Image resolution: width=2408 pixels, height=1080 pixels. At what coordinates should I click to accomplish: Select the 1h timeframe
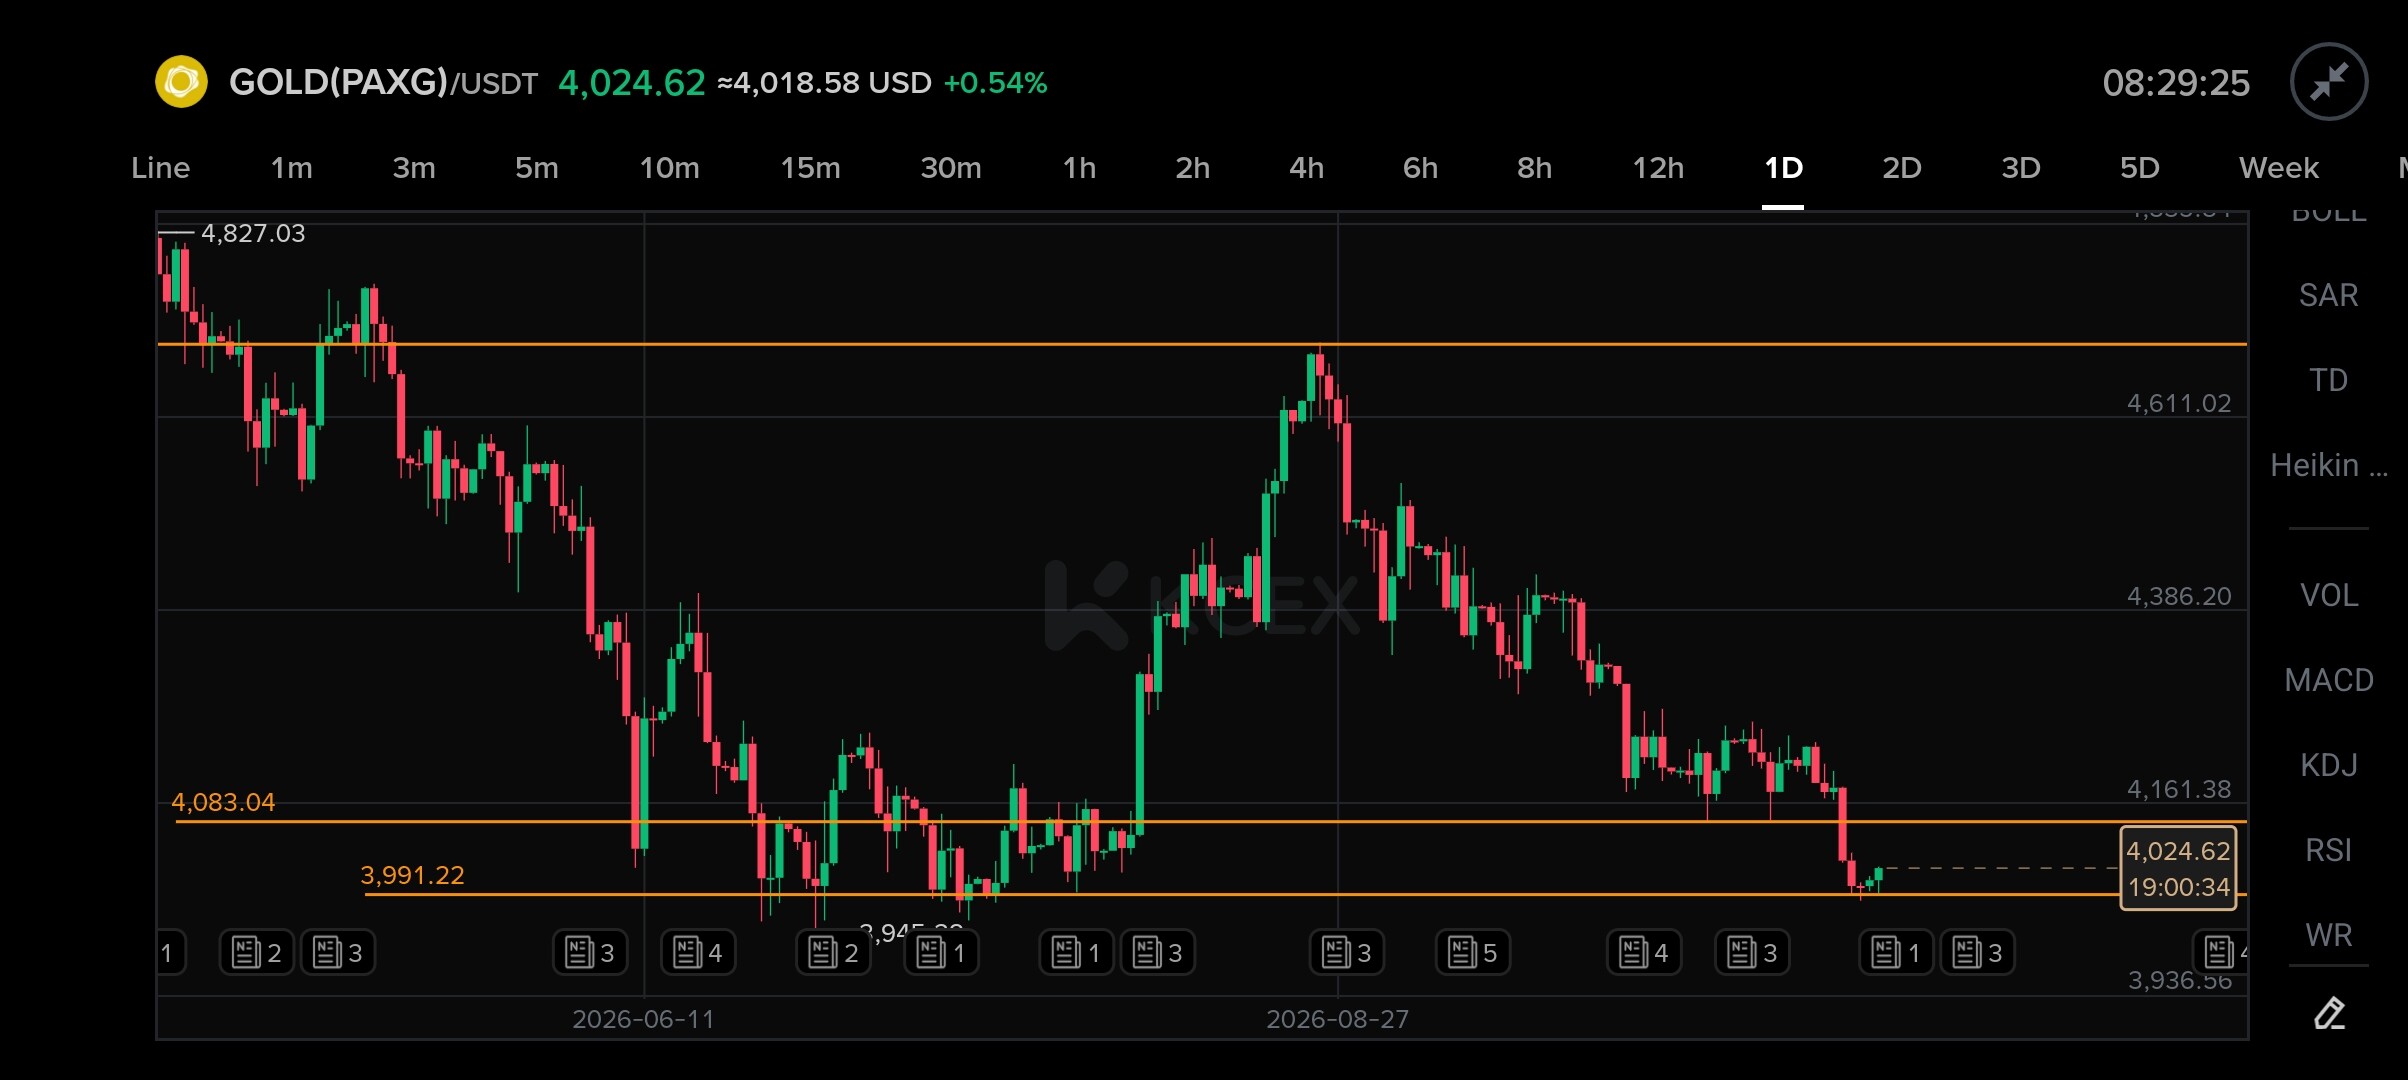1079,168
